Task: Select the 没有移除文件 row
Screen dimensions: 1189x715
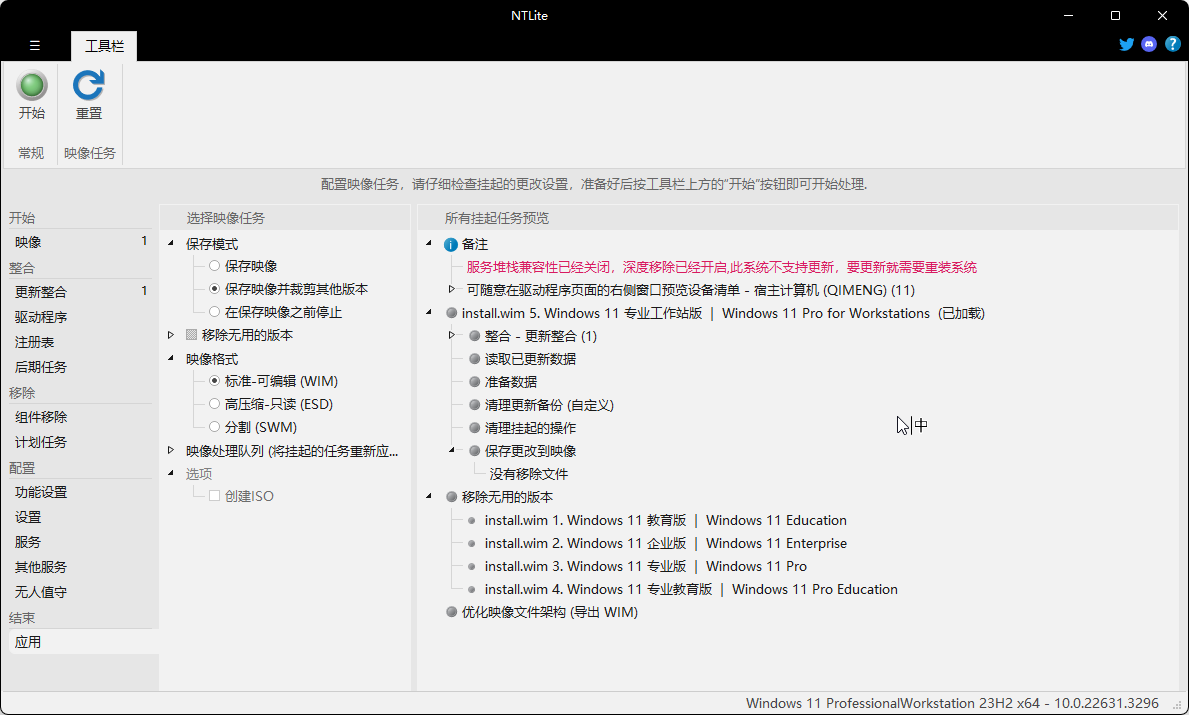Action: tap(529, 474)
